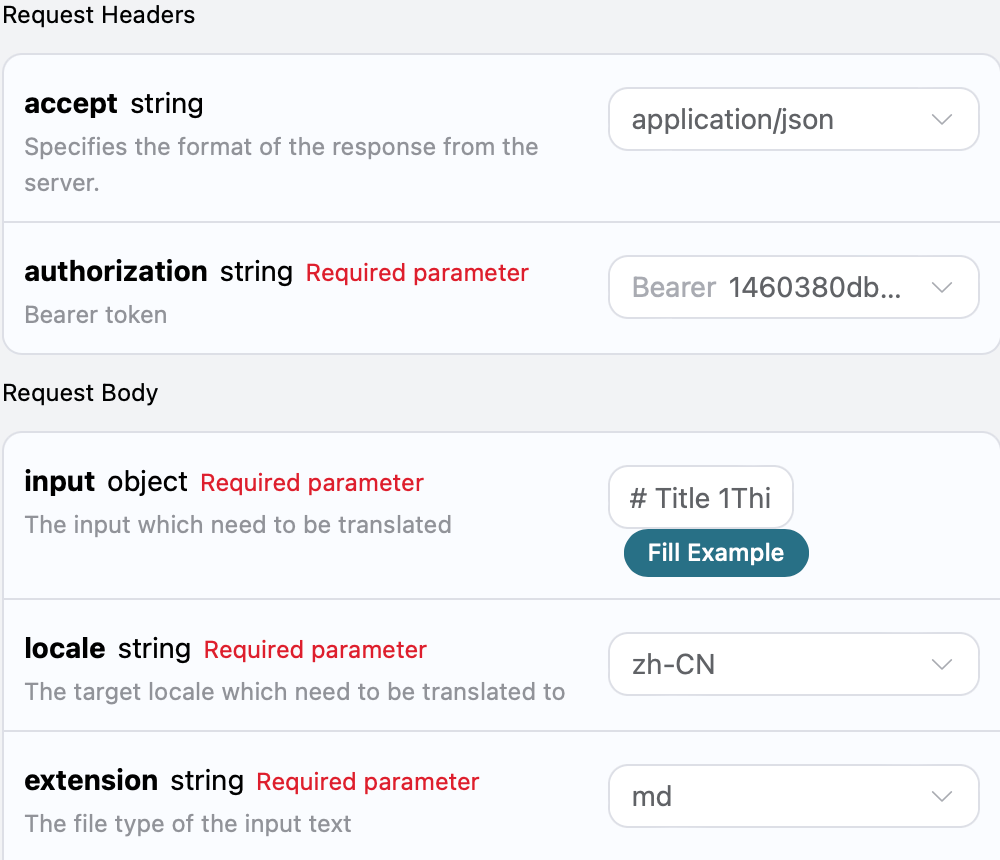
Task: Expand the zh-CN locale selector
Action: pyautogui.click(x=780, y=665)
